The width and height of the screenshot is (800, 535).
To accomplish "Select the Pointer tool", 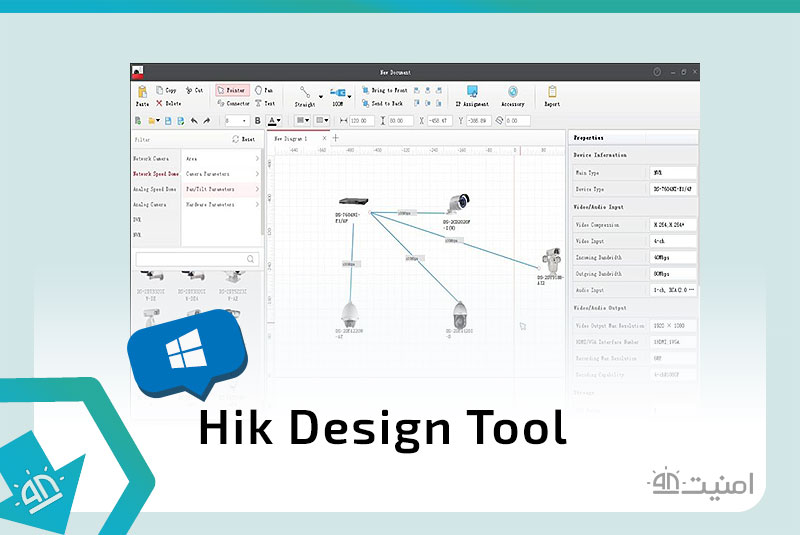I will pos(232,90).
